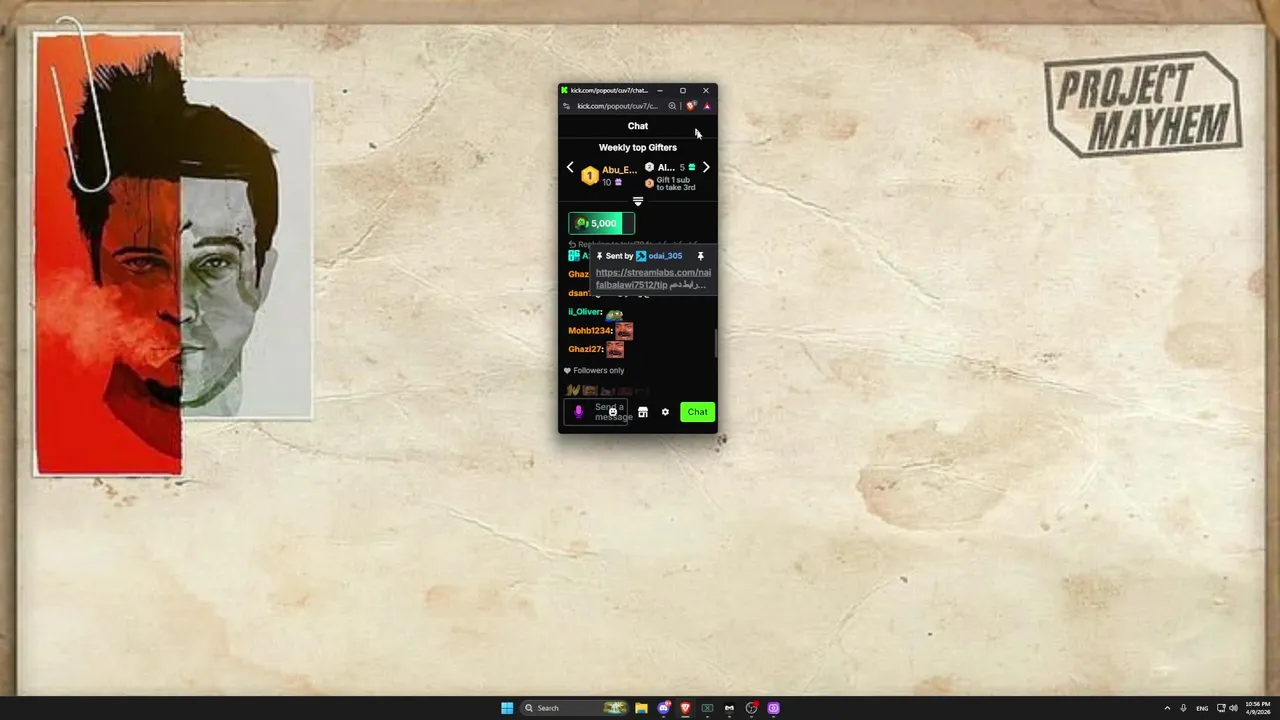Switch to Brave browser in taskbar

pos(685,708)
